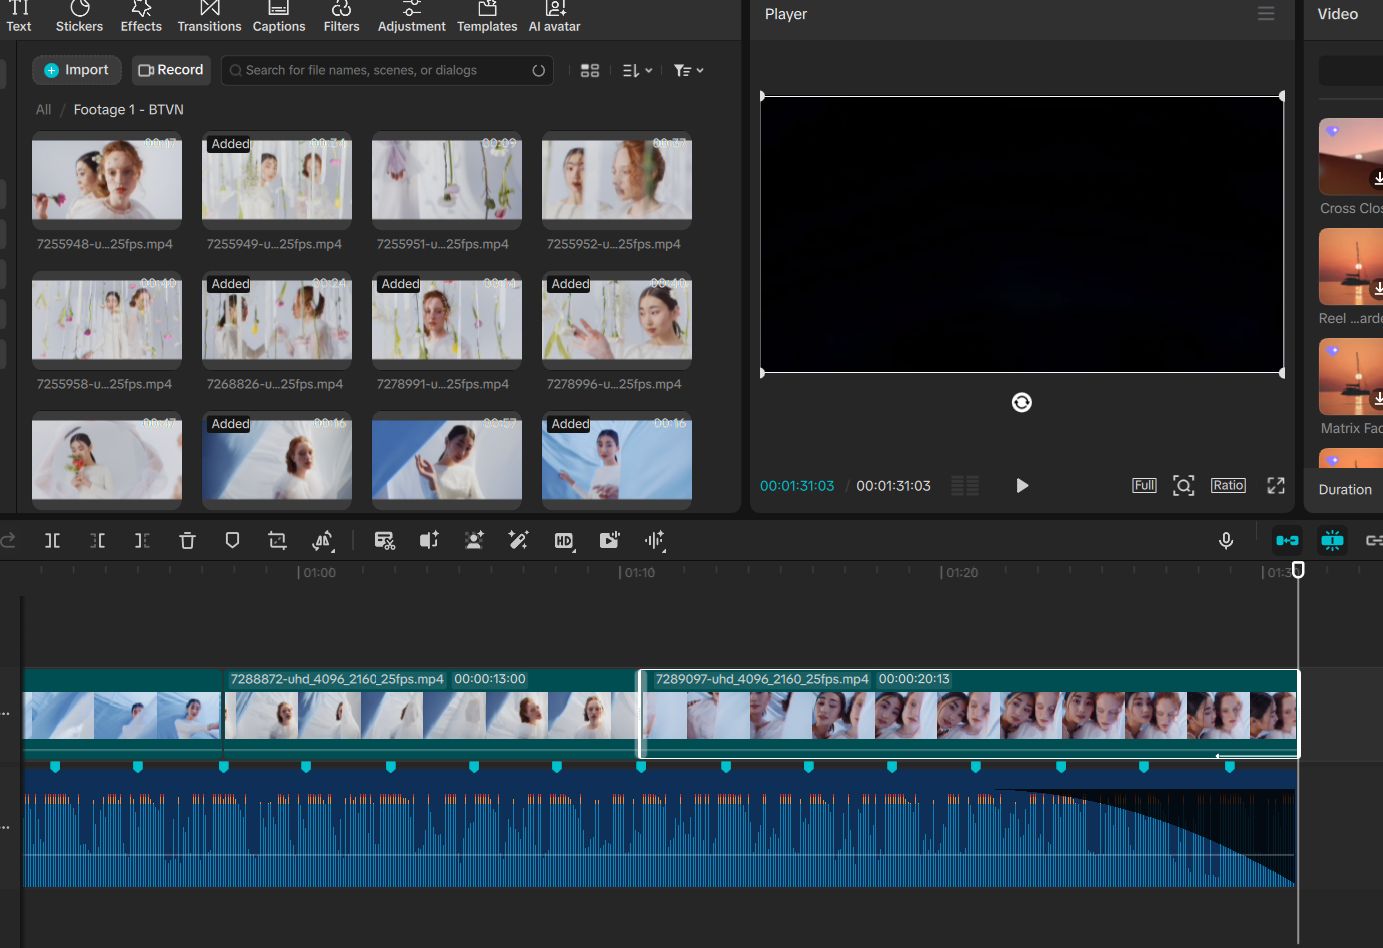Toggle grid view of media
Viewport: 1383px width, 948px height.
click(x=590, y=70)
